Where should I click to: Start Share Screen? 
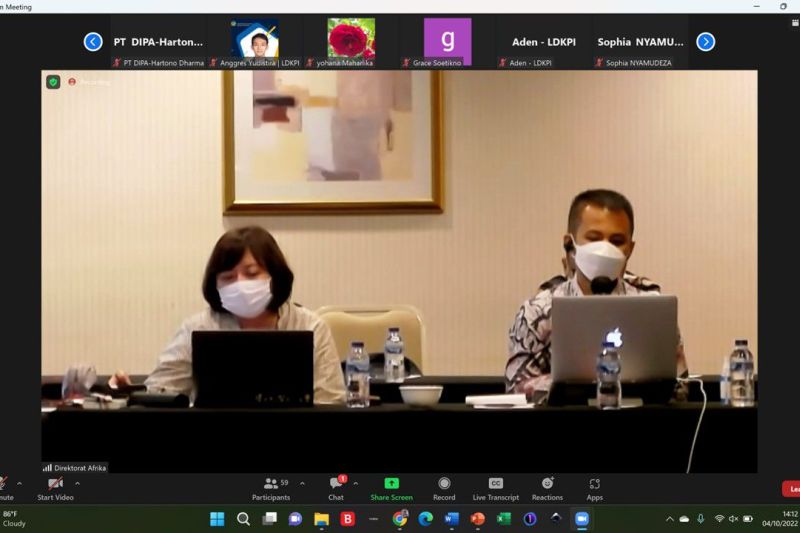pos(391,489)
